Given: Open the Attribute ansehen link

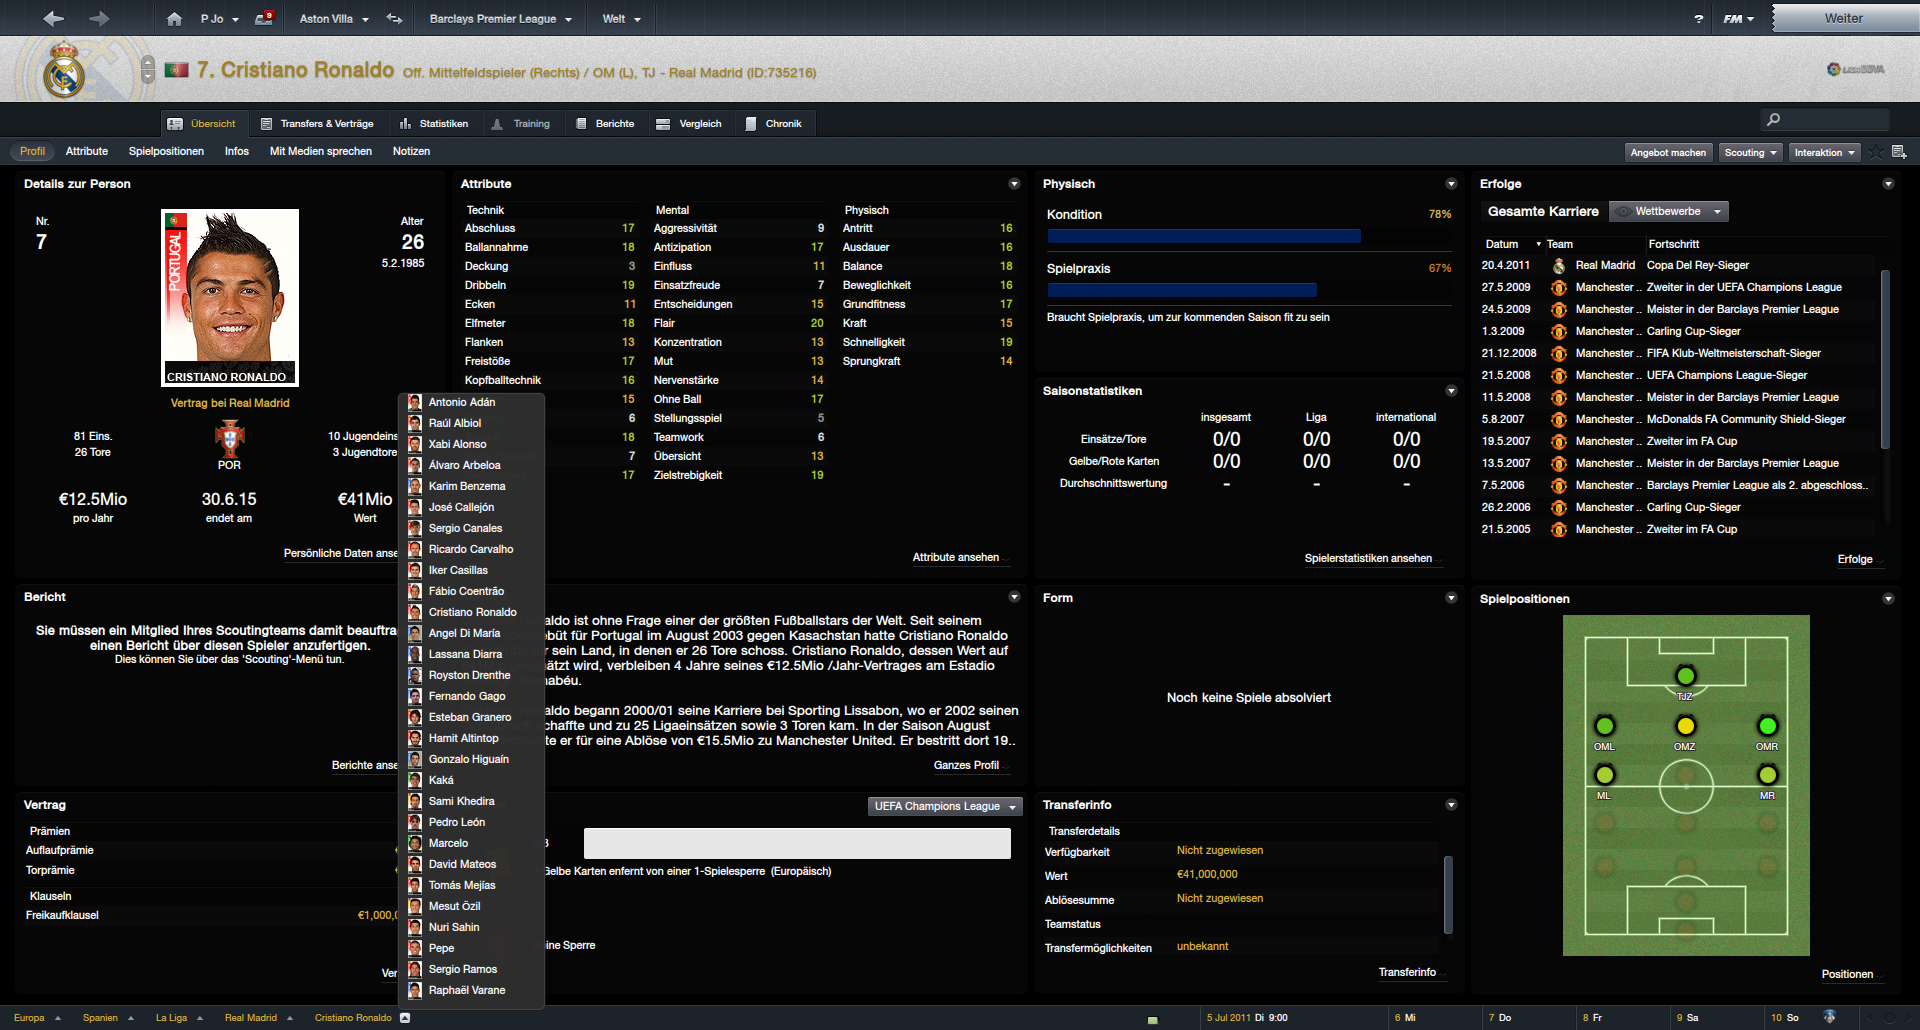Looking at the screenshot, I should click(x=956, y=558).
